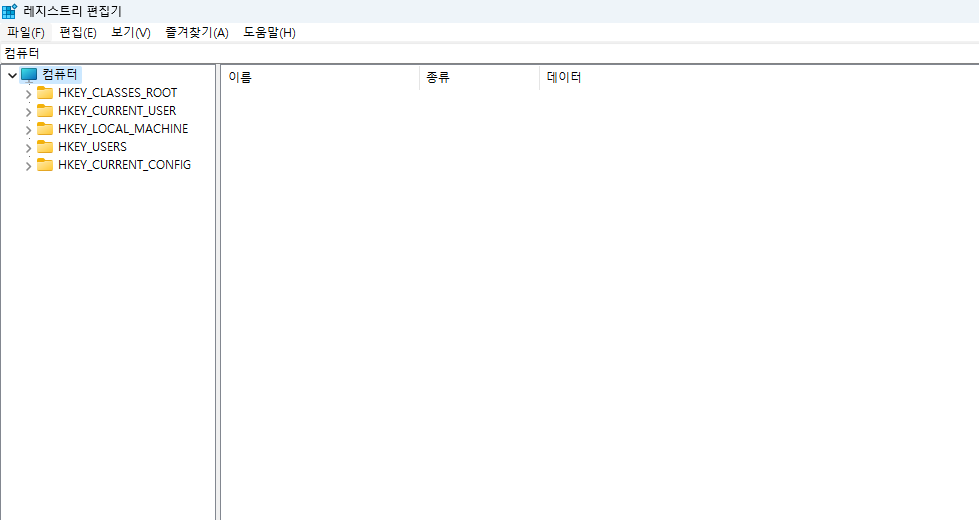
Task: Expand HKEY_CLASSES_ROOT chevron
Action: [28, 94]
